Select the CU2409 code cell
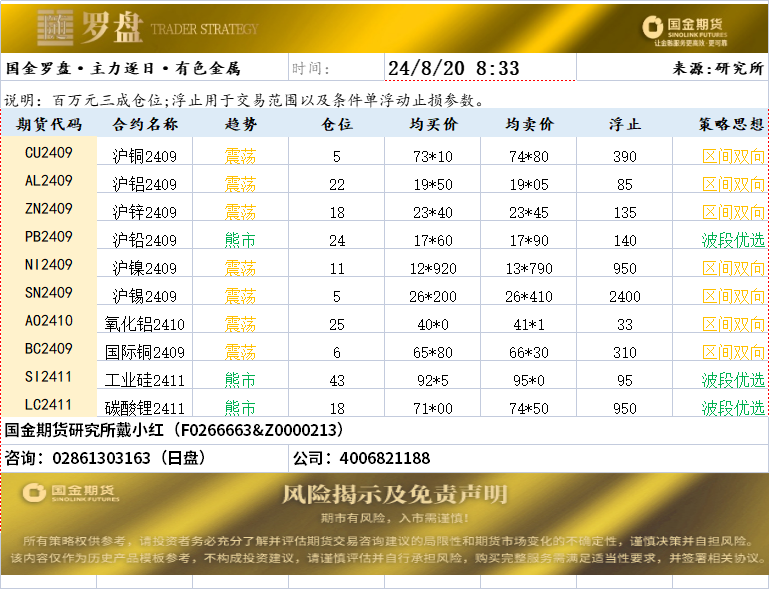 [49, 151]
